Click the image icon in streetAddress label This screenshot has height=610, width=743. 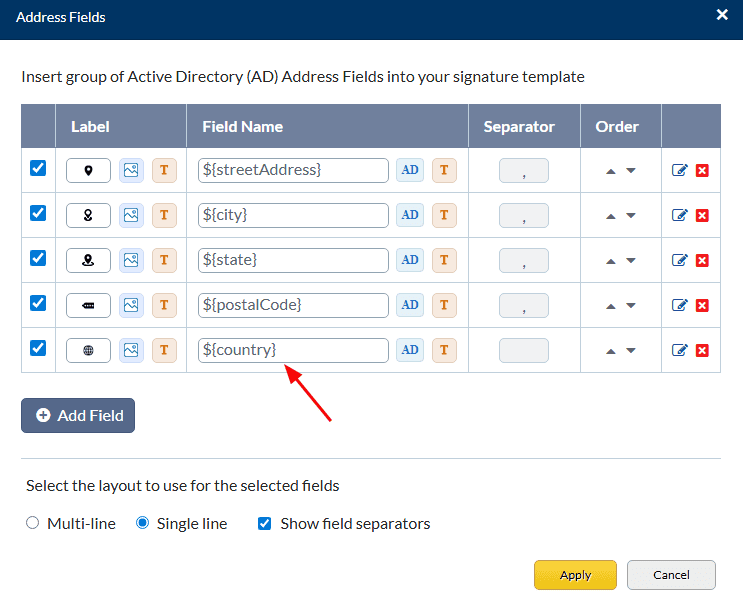(131, 170)
